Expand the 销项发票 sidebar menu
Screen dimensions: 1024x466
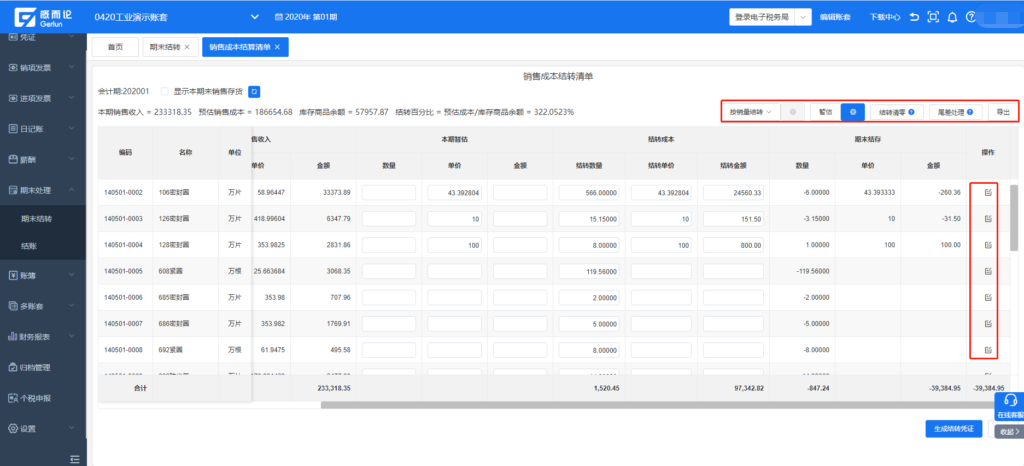tap(42, 67)
